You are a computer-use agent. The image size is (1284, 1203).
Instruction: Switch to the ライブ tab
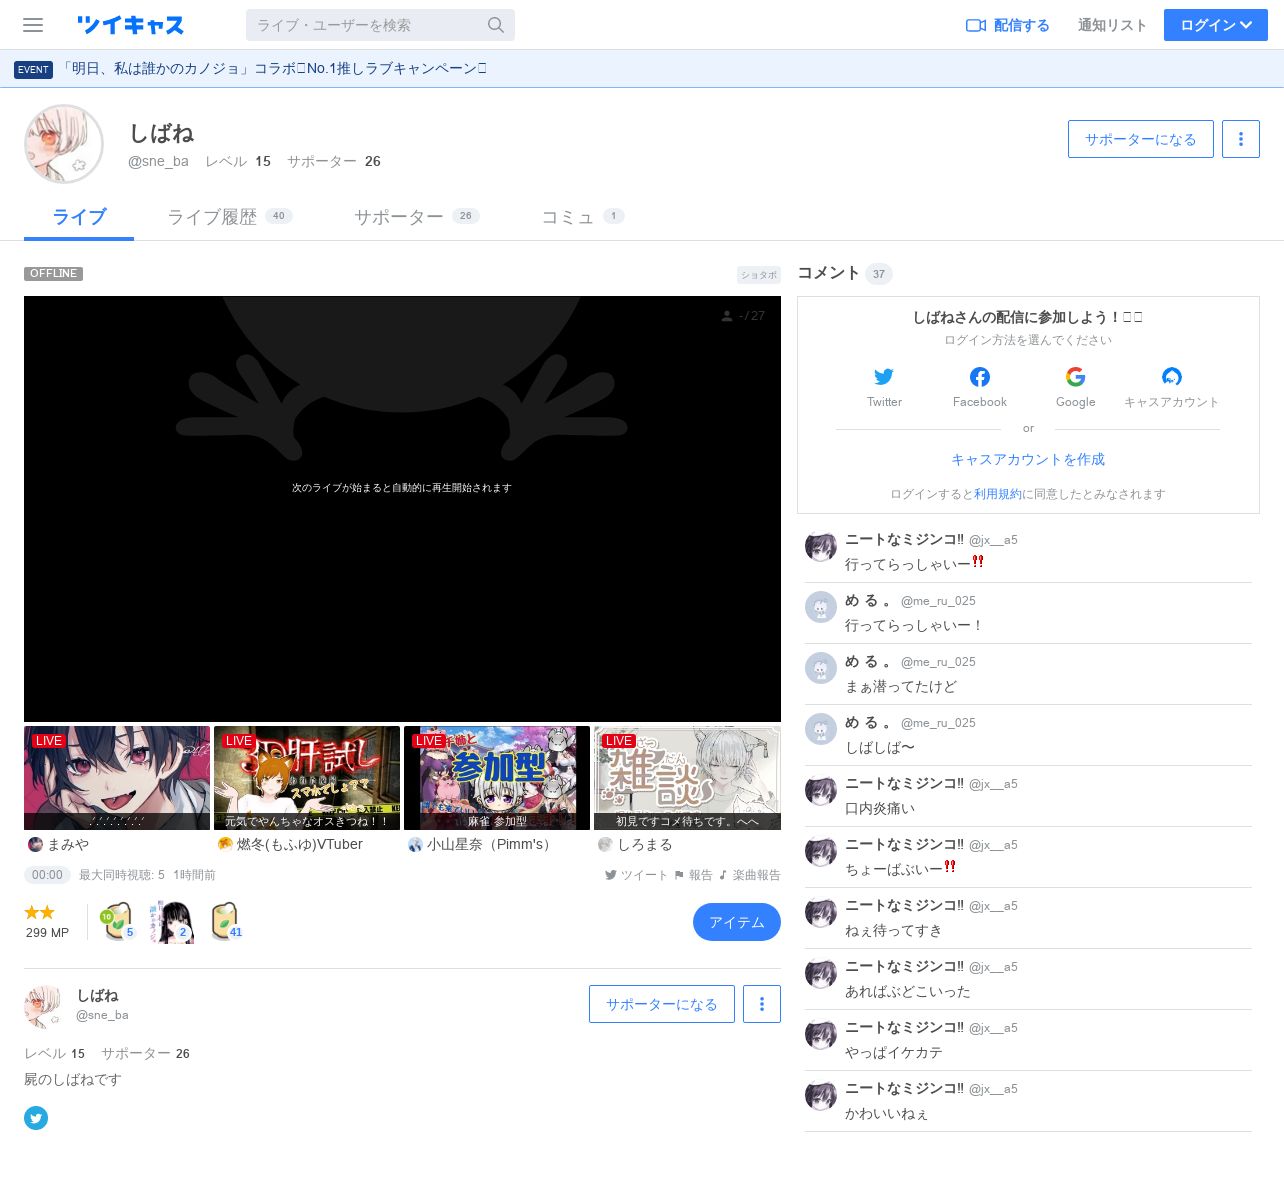point(79,217)
